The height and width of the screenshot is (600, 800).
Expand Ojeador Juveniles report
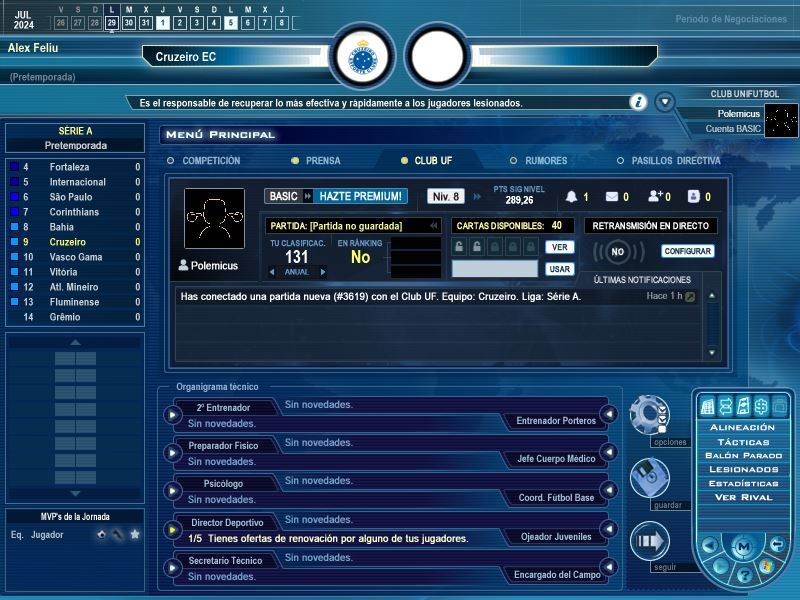pyautogui.click(x=609, y=529)
